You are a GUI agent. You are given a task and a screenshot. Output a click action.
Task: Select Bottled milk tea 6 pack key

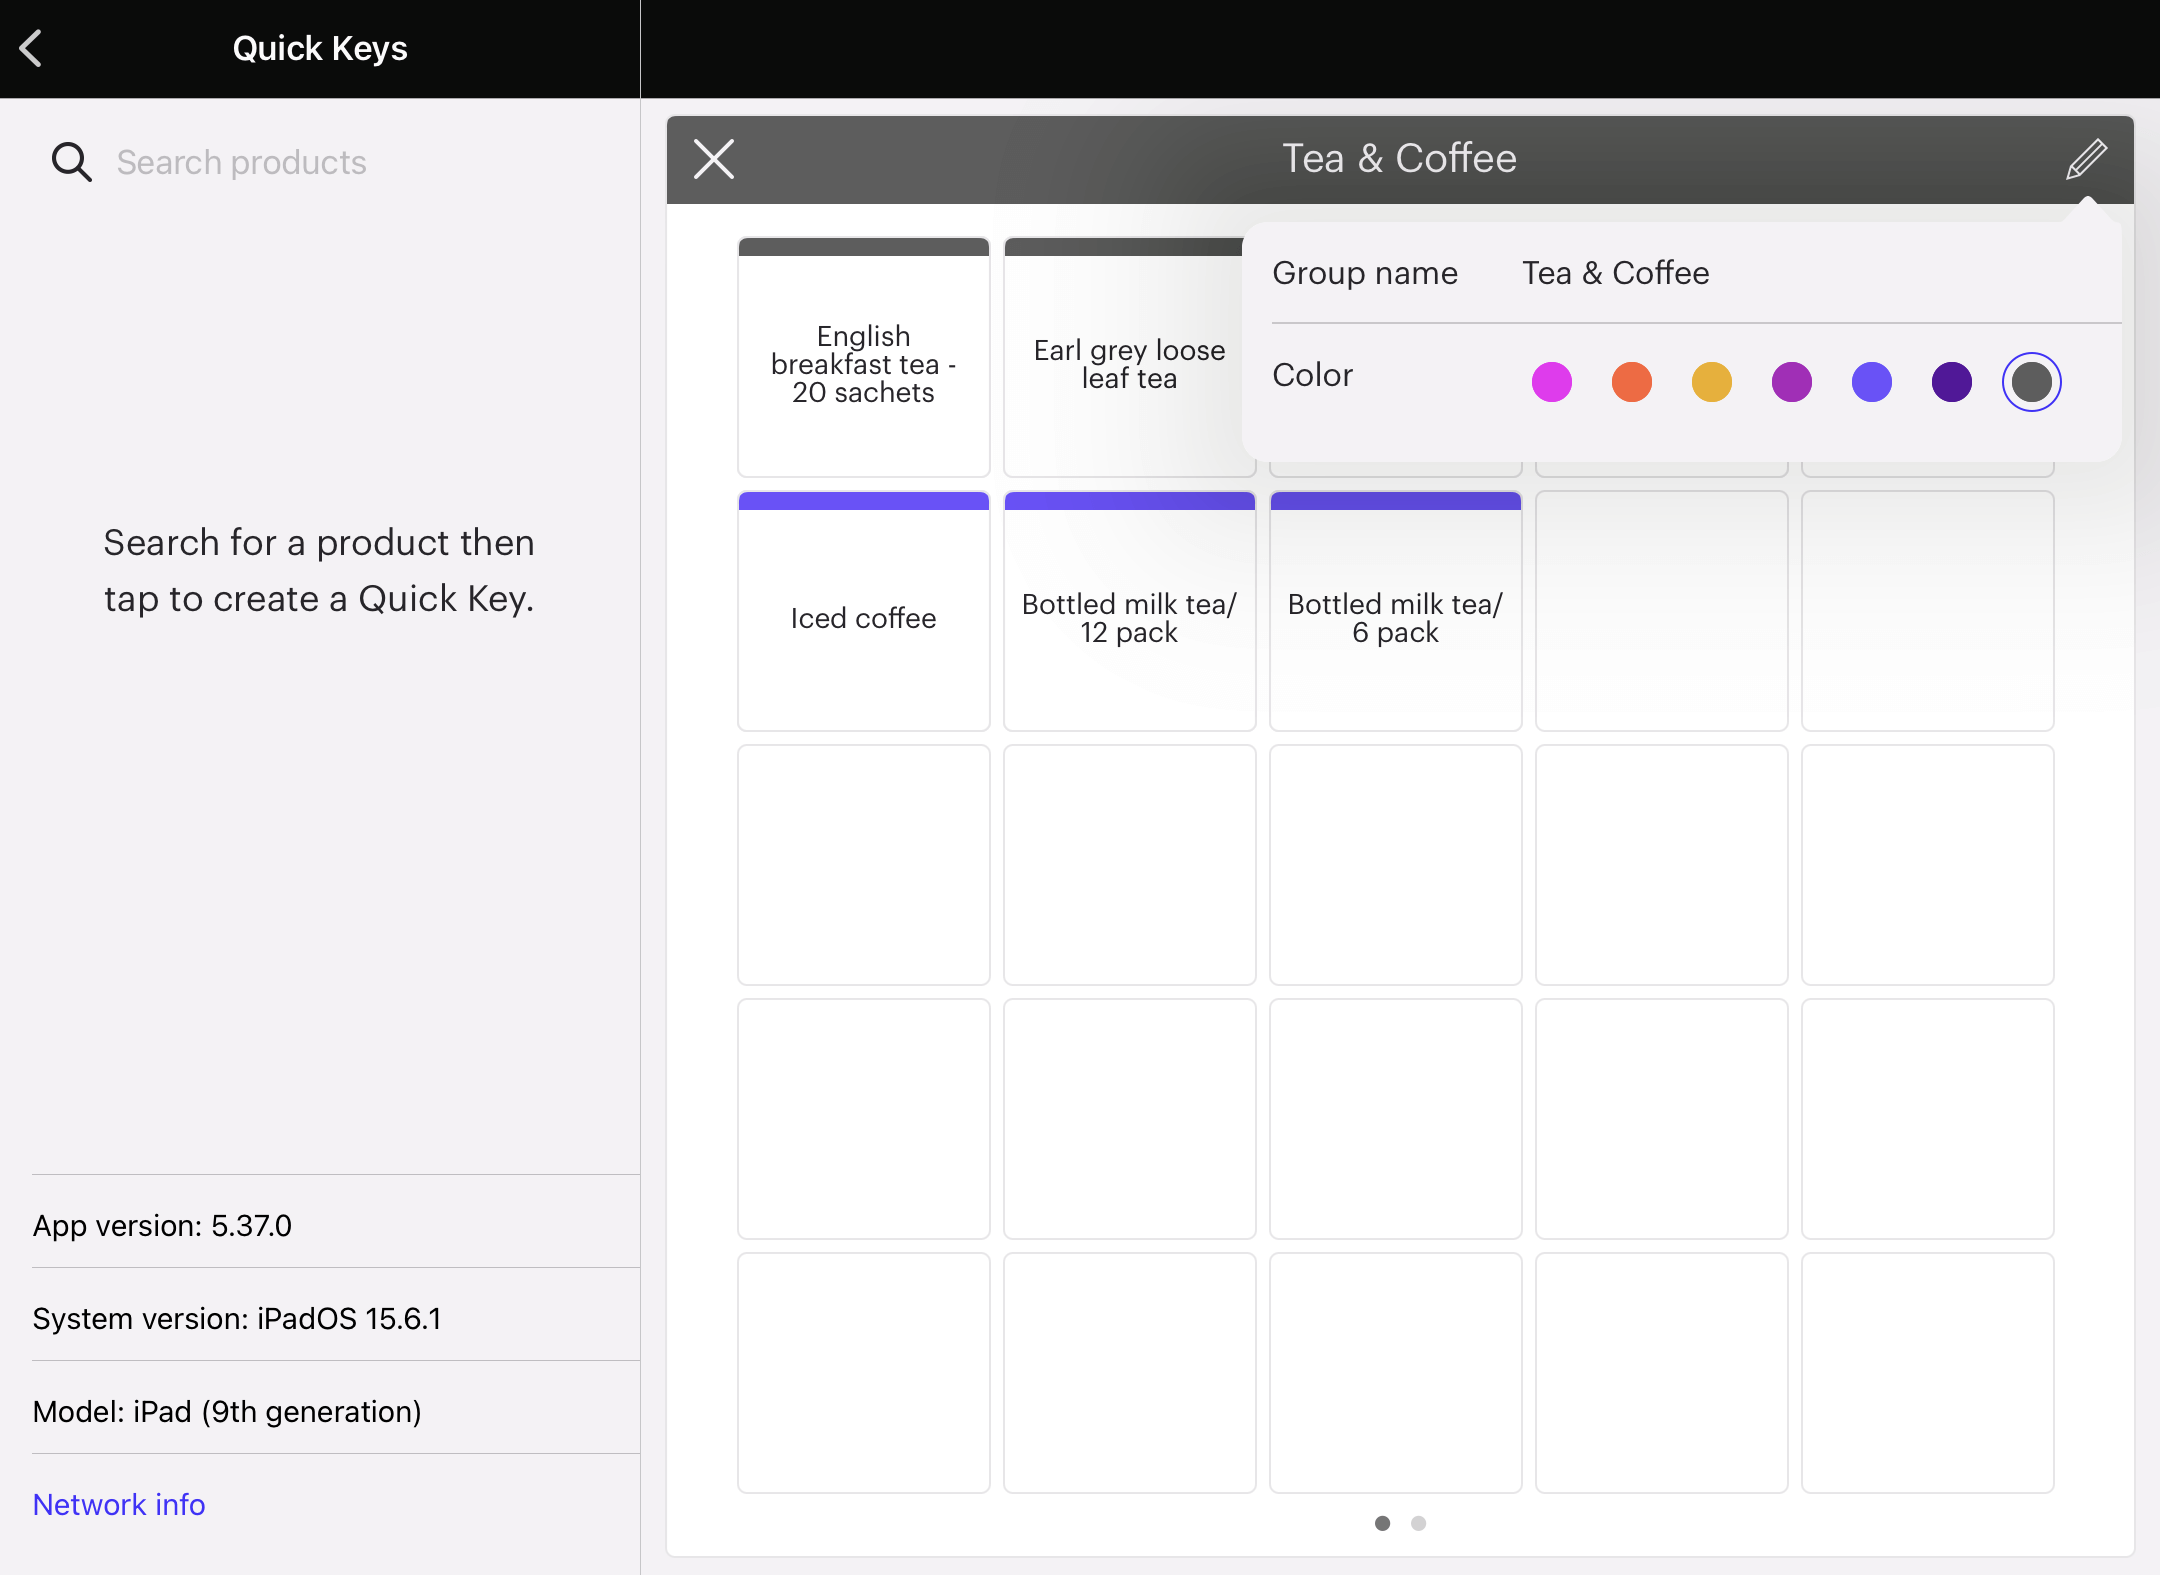(x=1395, y=618)
